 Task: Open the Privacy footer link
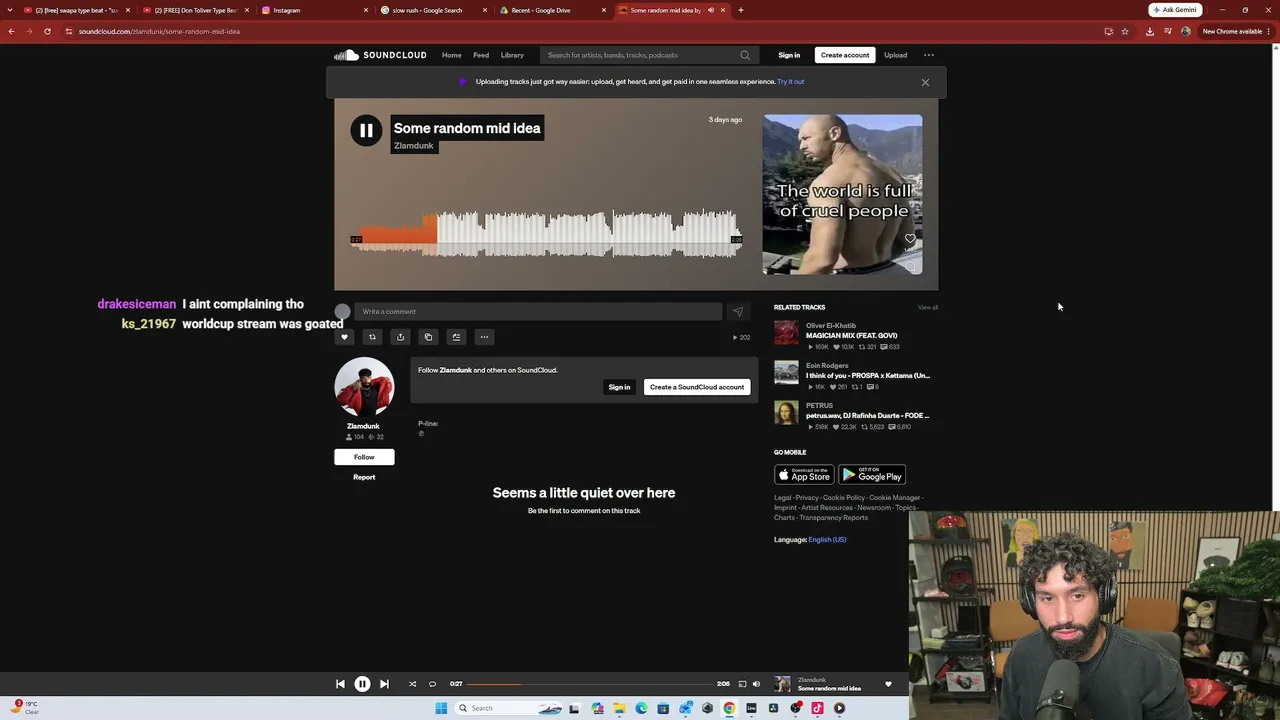[807, 498]
